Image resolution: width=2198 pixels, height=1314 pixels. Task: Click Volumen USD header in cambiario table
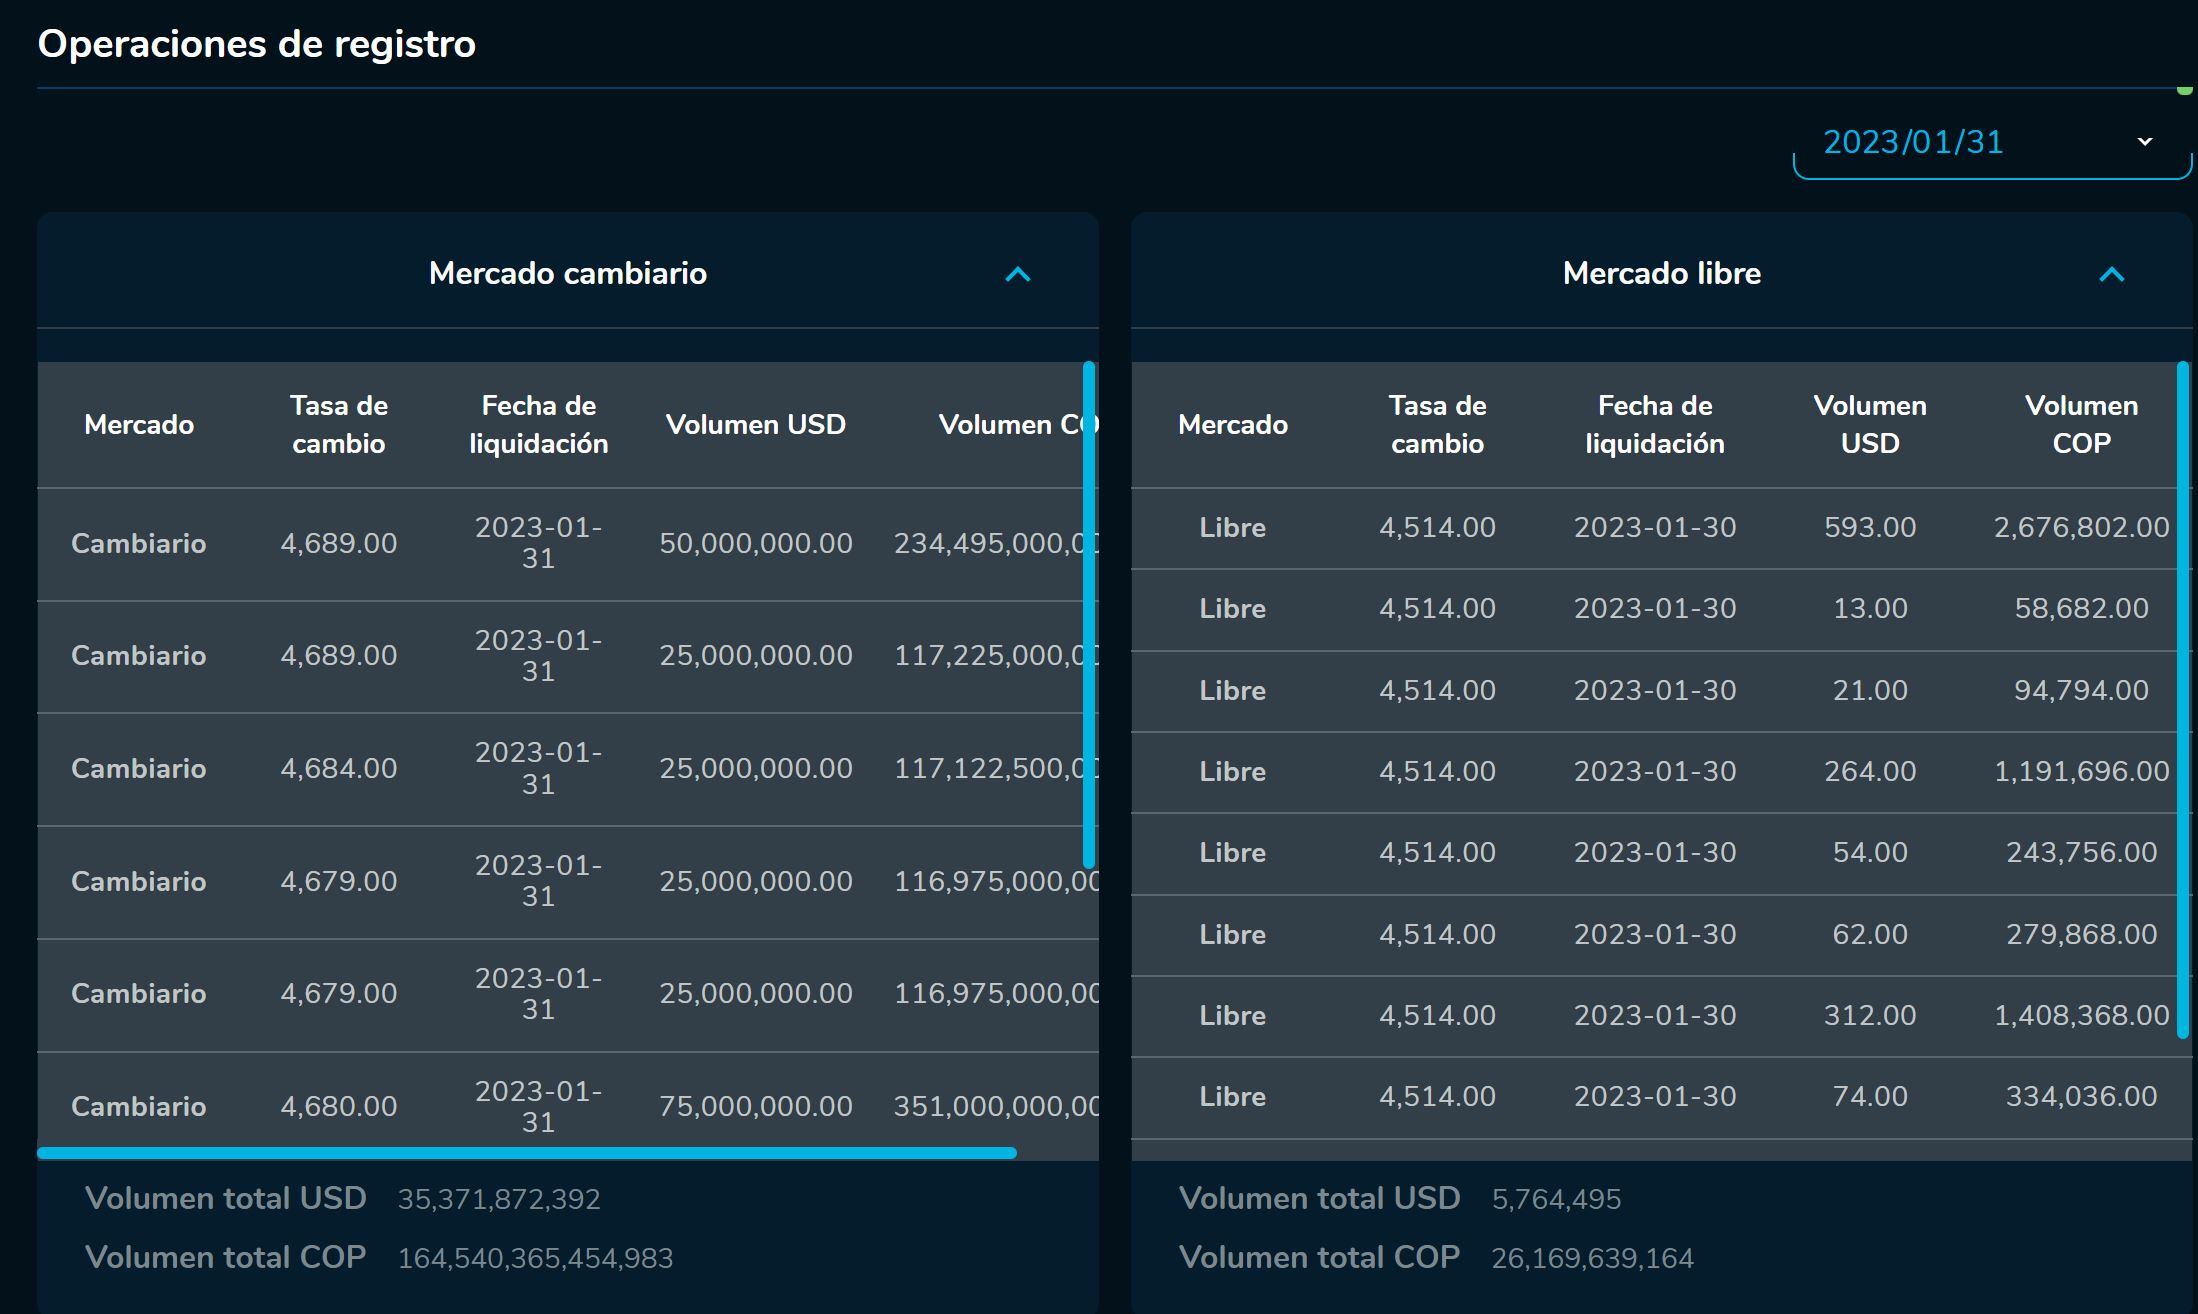pyautogui.click(x=755, y=425)
